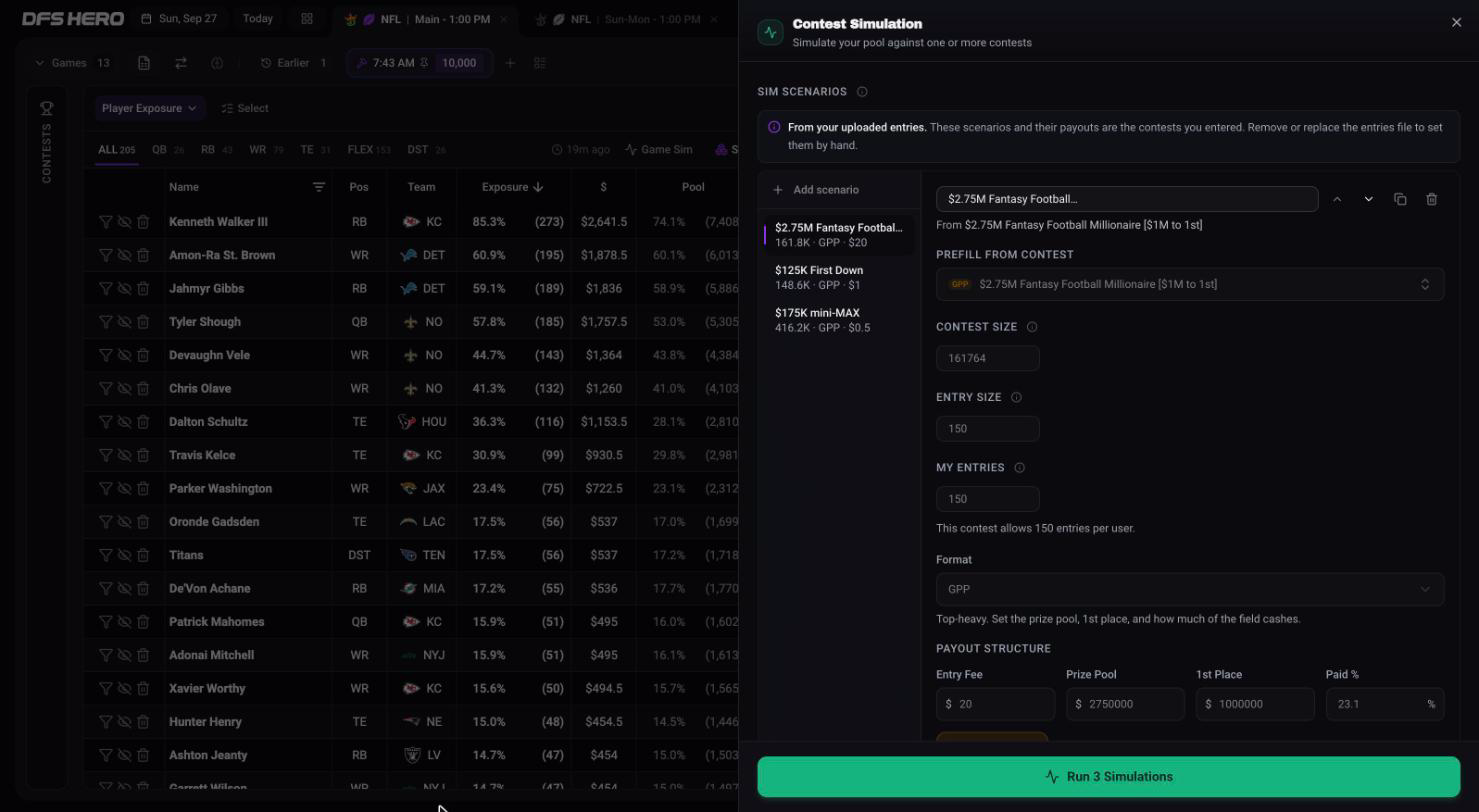Switch to QB position tab
Screen dimensions: 1479x812
click(168, 150)
